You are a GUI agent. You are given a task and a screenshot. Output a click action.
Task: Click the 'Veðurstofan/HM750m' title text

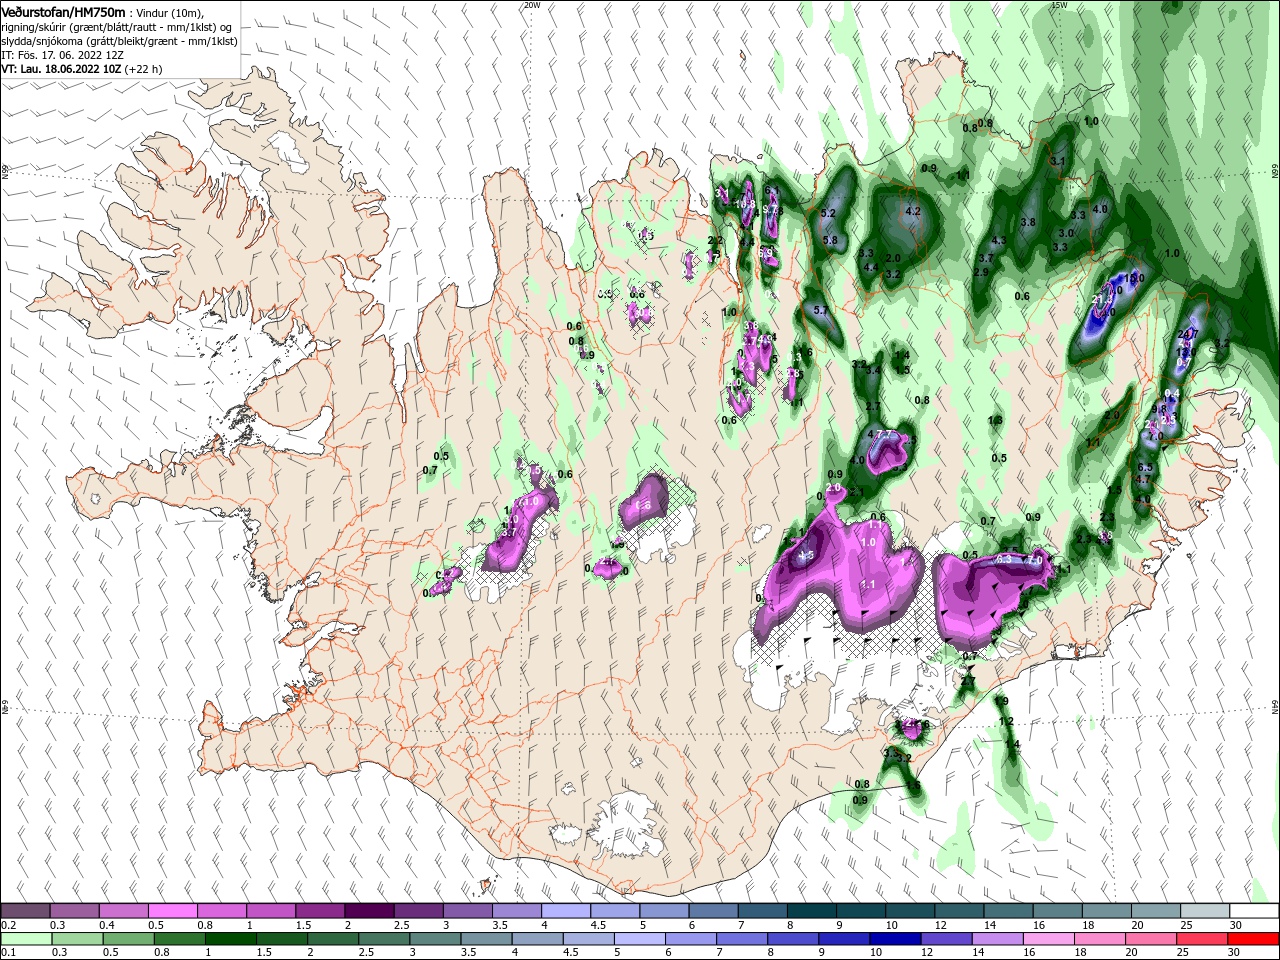click(63, 11)
